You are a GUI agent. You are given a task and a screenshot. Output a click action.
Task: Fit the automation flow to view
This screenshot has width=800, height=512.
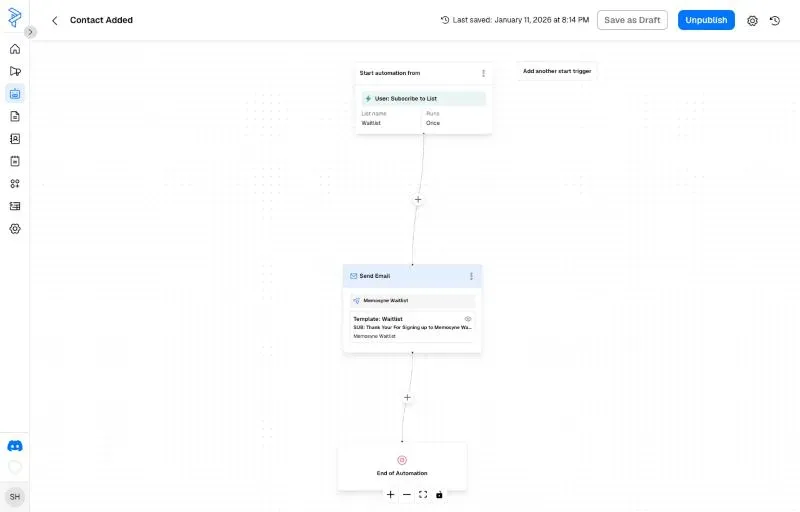coord(423,495)
